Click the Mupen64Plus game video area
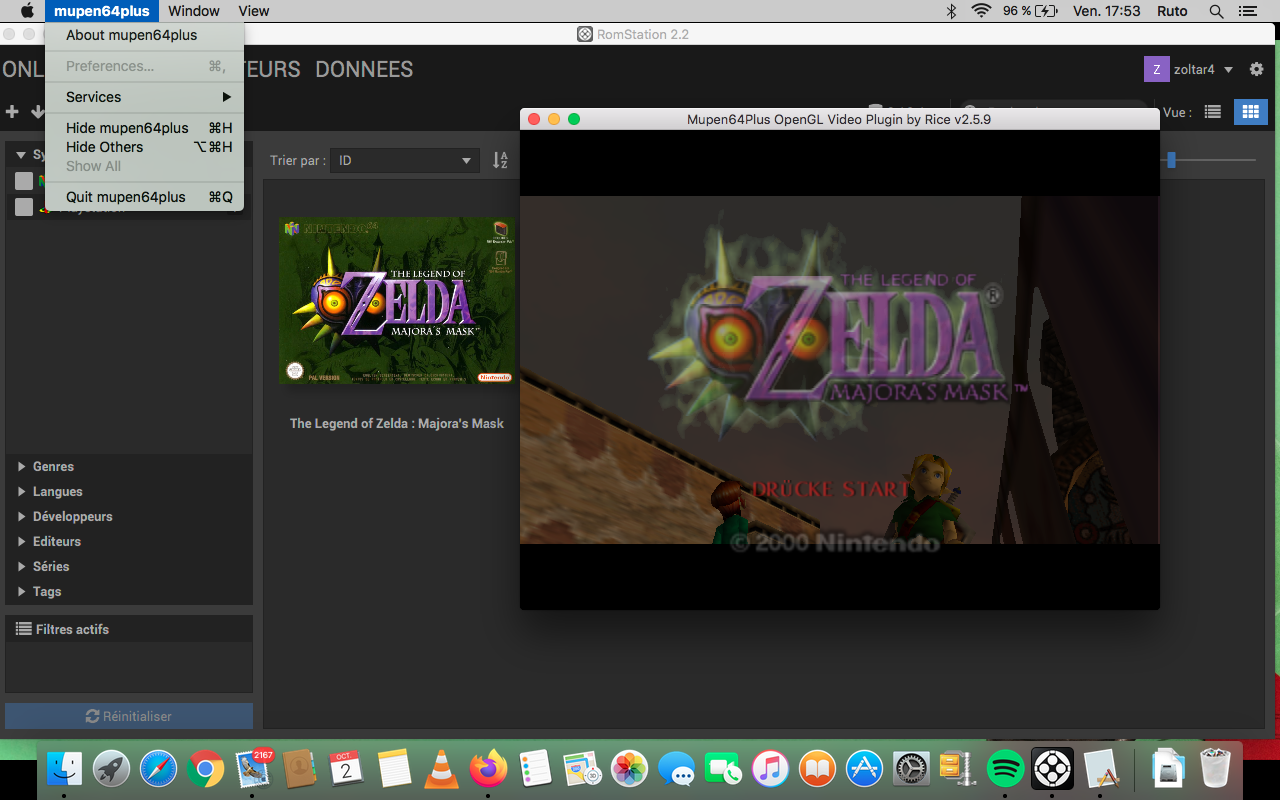This screenshot has height=800, width=1280. tap(840, 370)
